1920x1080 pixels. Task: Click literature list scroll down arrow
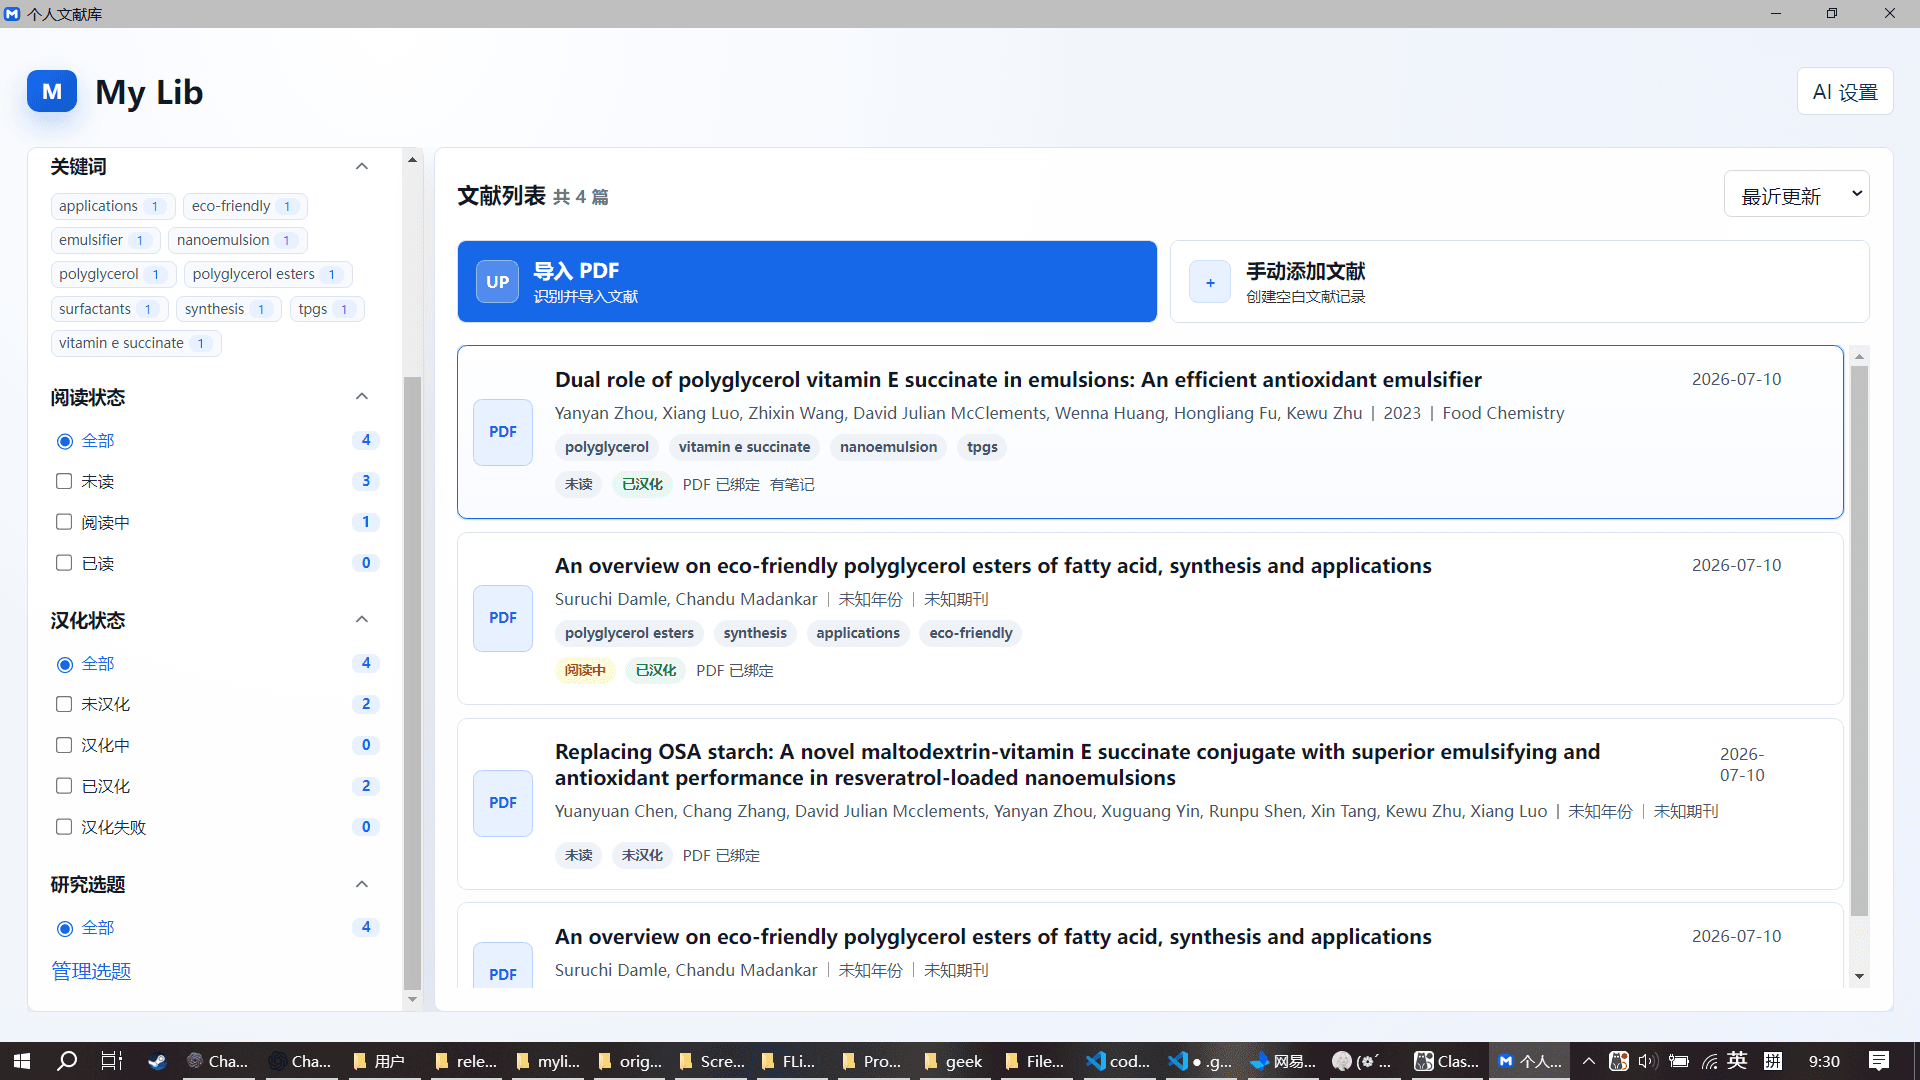pyautogui.click(x=1859, y=976)
